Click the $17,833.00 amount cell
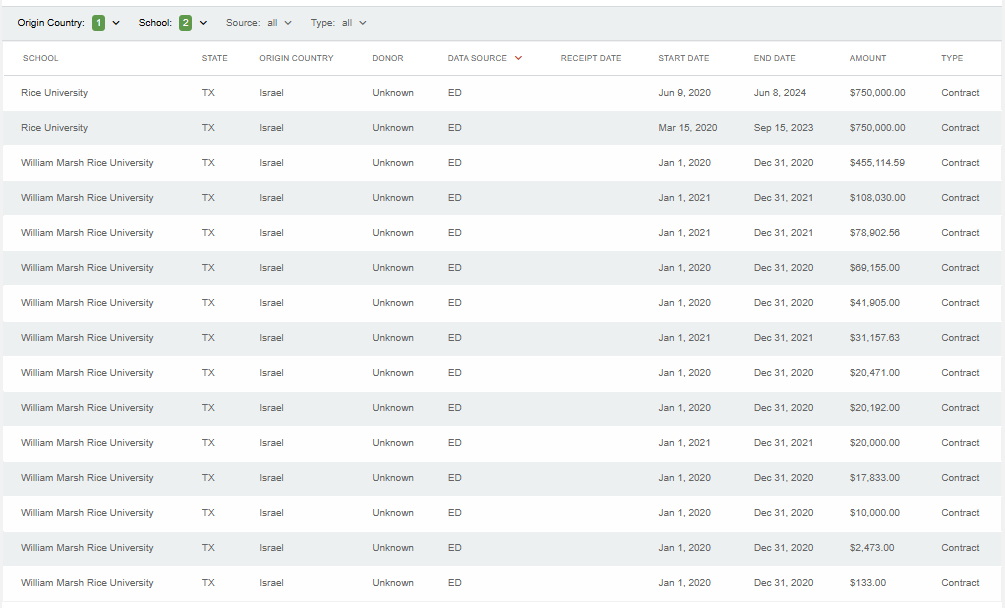 click(x=875, y=478)
